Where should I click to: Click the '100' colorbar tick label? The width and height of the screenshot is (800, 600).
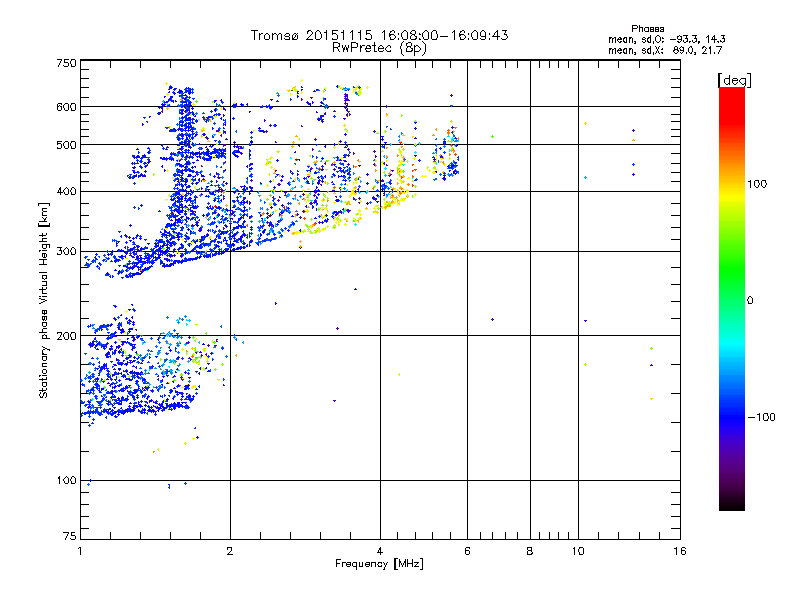tap(757, 184)
